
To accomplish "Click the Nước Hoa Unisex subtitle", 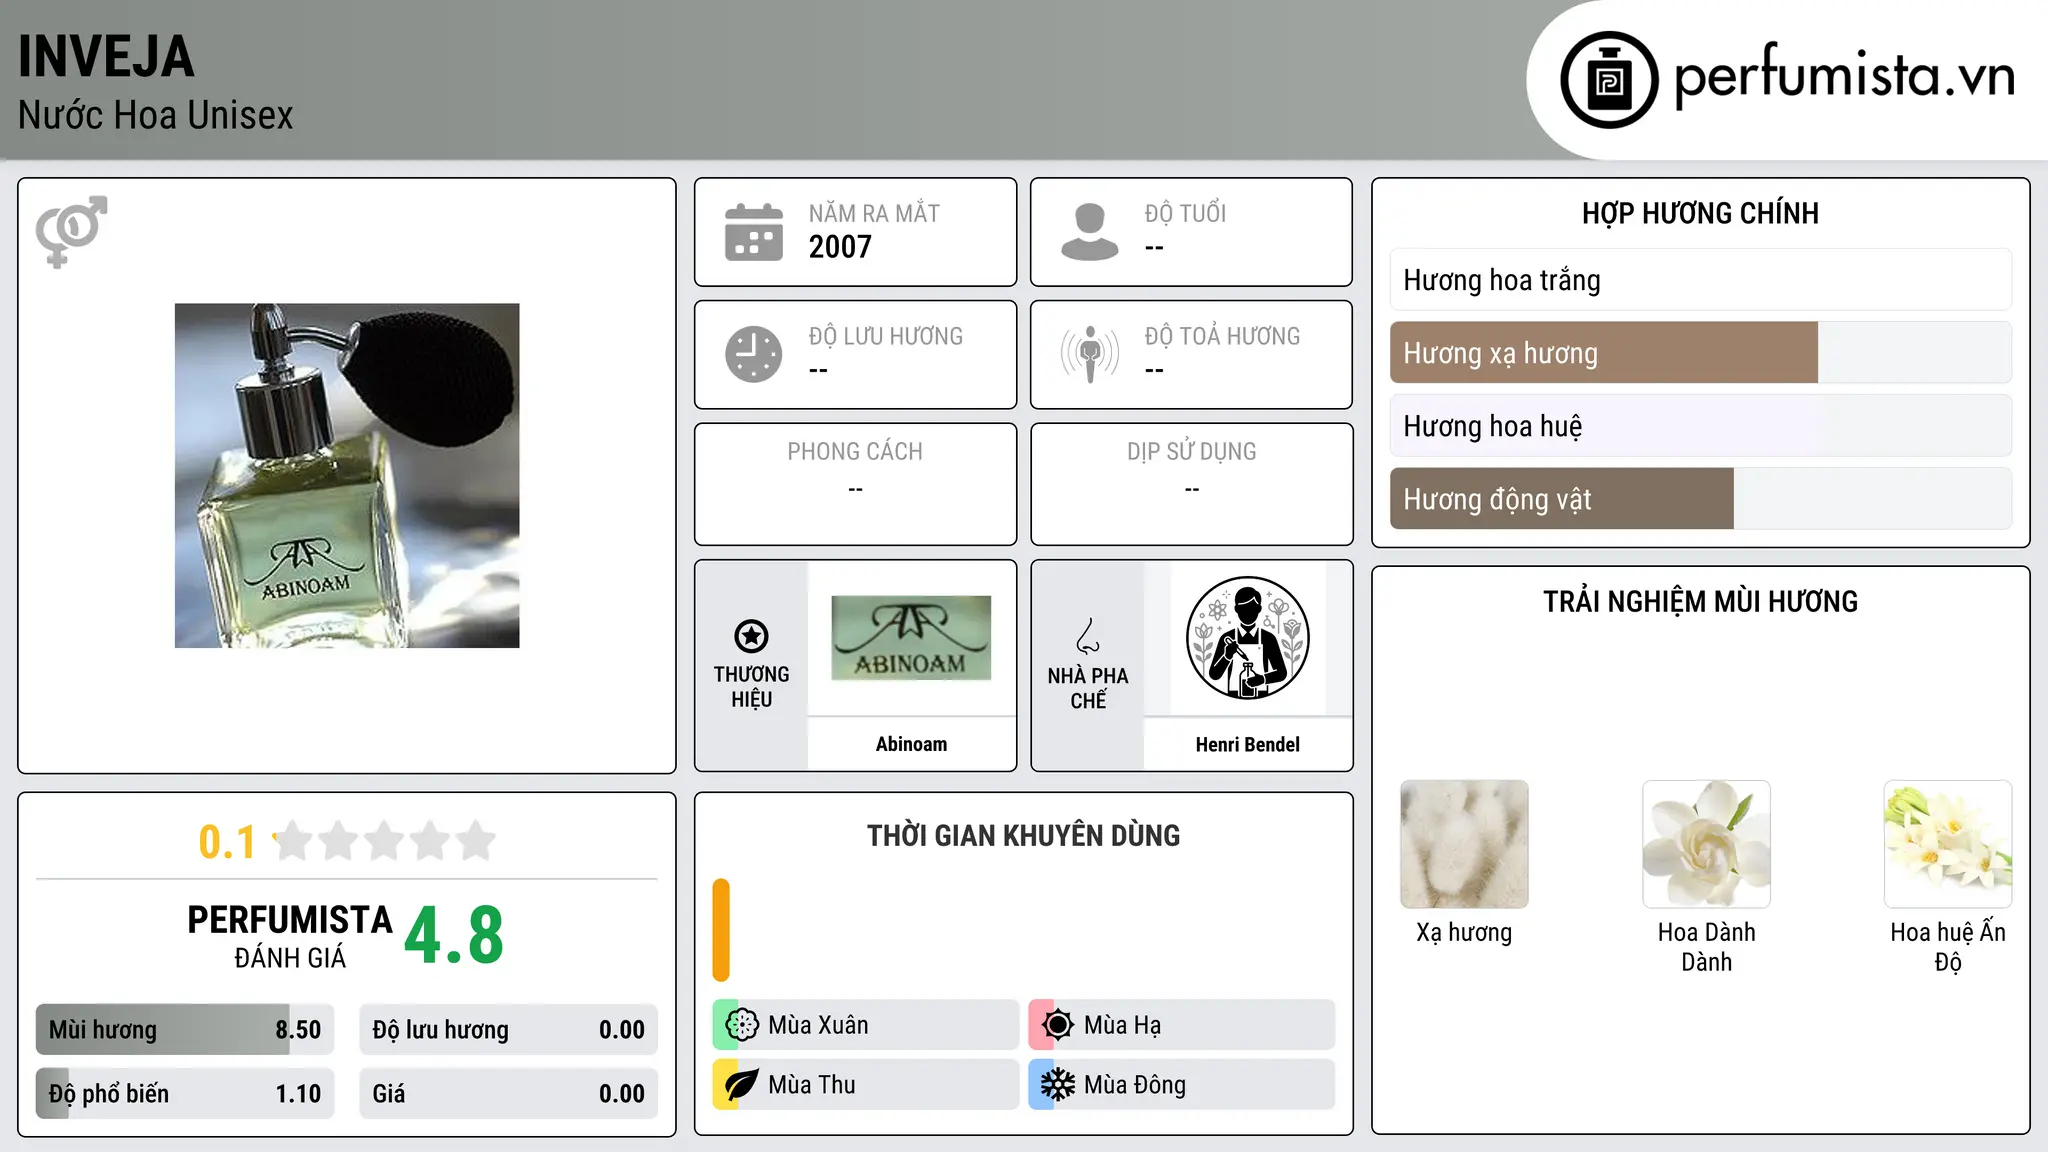I will tap(156, 115).
